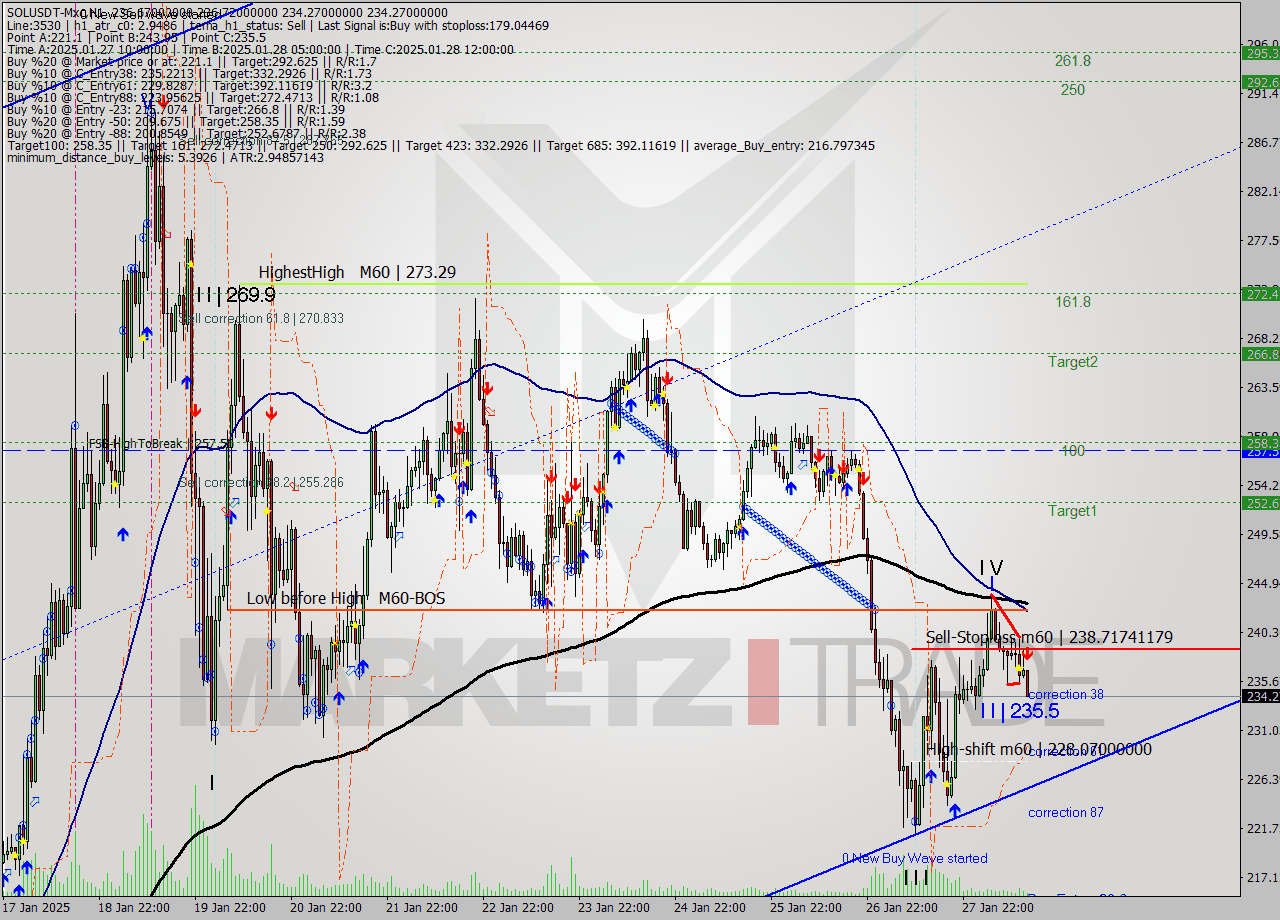This screenshot has height=920, width=1280.
Task: Click the green 266.8 price tag
Action: [x=1260, y=353]
